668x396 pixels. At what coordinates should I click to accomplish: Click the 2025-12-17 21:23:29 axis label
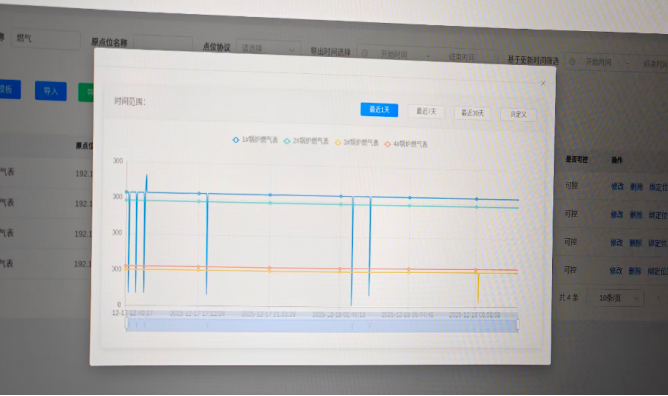(x=268, y=314)
